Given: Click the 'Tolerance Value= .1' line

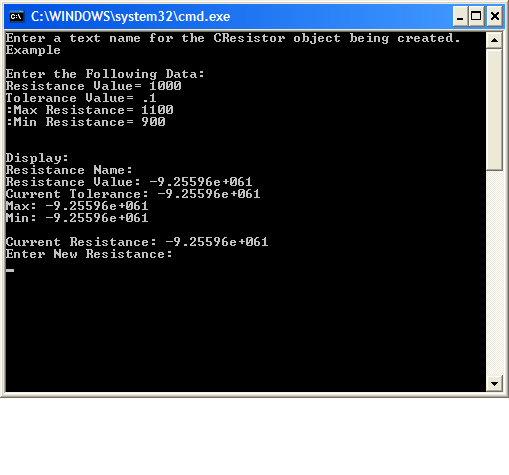Looking at the screenshot, I should point(81,98).
